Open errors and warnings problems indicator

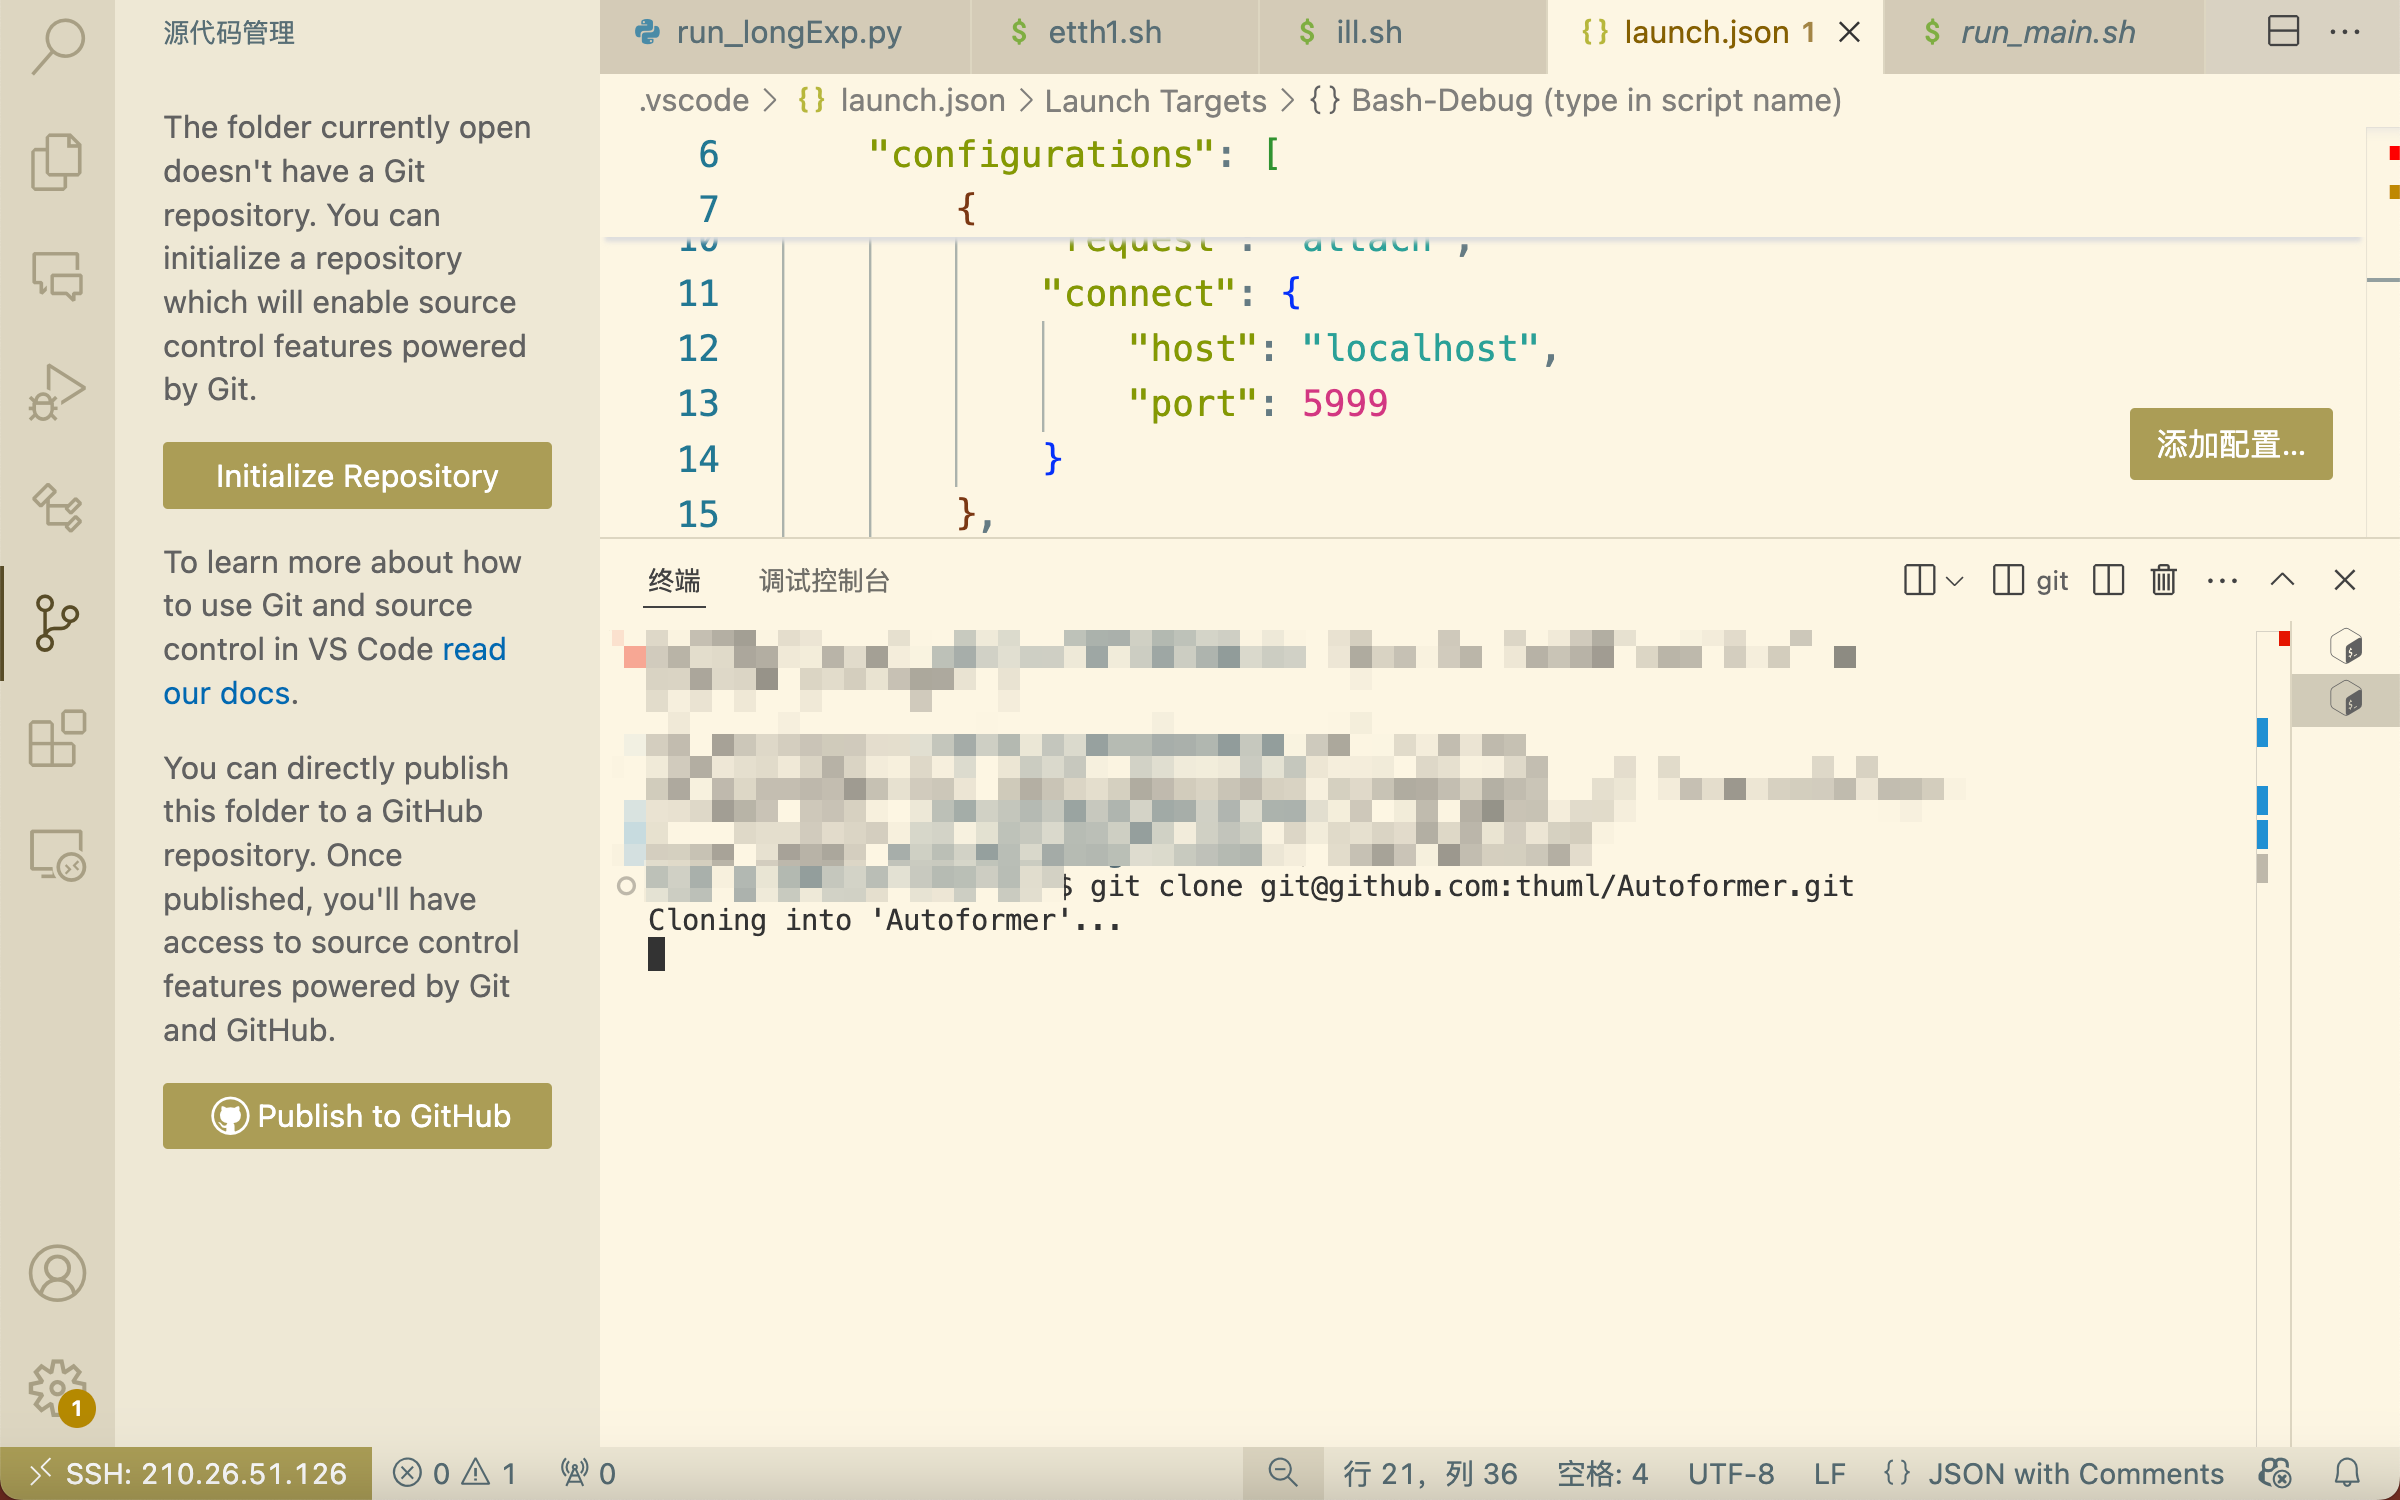coord(455,1473)
